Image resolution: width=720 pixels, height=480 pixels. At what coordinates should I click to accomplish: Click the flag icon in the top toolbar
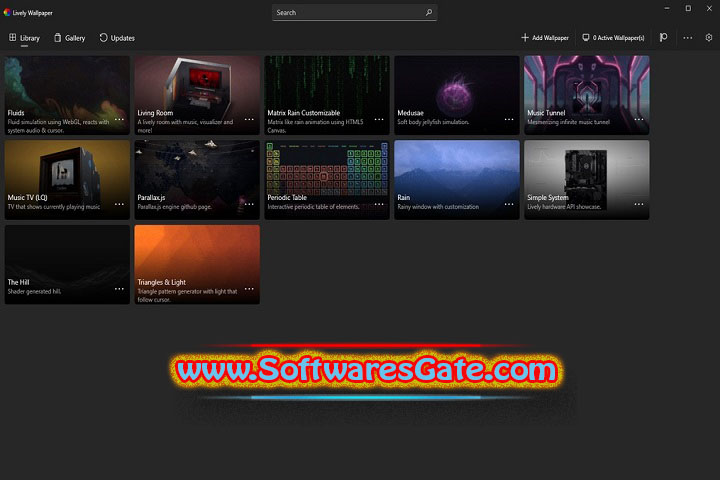pos(663,38)
